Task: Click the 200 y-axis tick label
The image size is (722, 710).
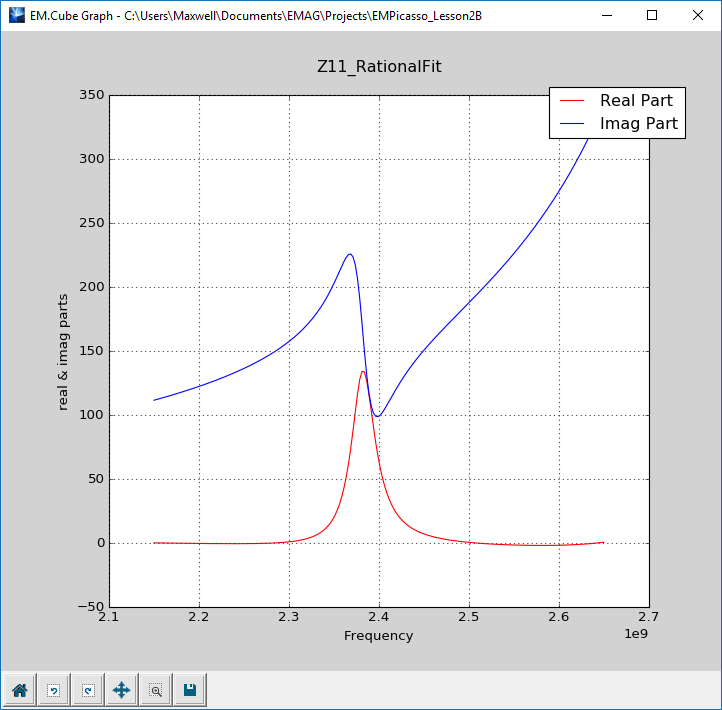Action: (x=92, y=287)
